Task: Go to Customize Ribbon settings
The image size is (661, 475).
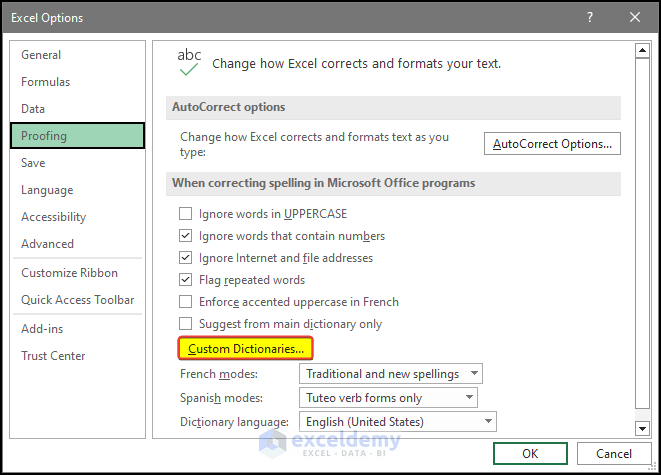Action: click(69, 273)
